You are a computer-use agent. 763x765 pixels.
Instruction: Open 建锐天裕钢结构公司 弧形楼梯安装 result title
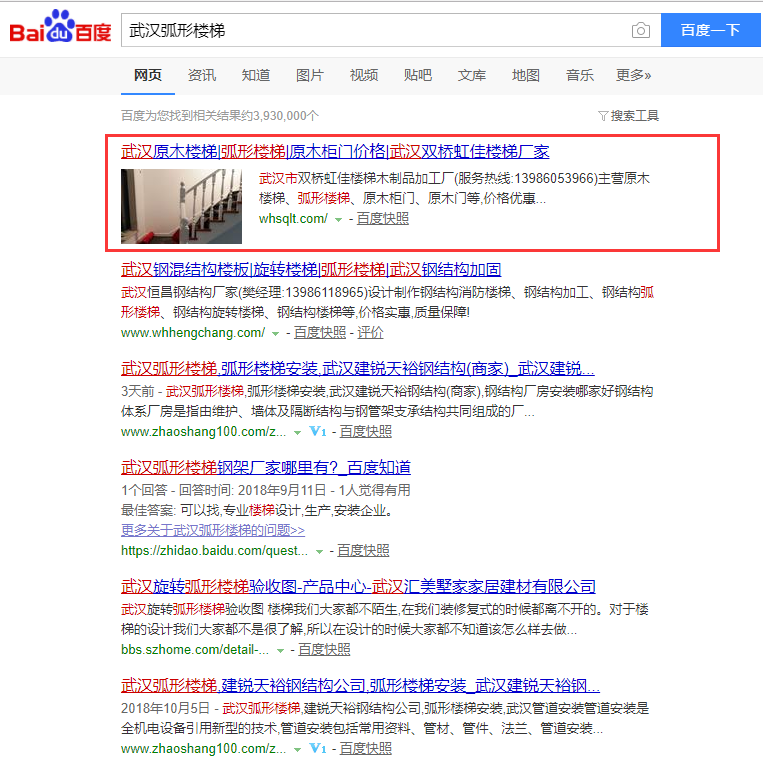click(x=361, y=685)
